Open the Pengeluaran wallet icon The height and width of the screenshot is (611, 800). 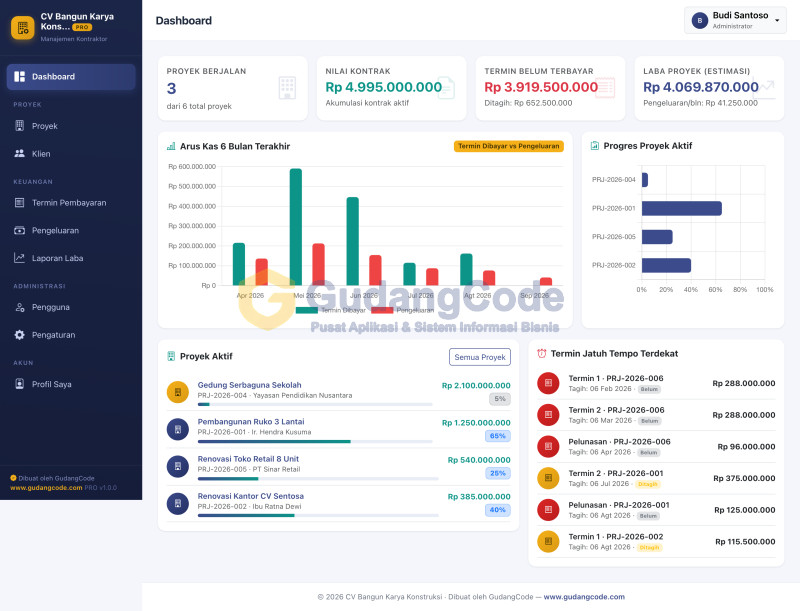click(19, 231)
